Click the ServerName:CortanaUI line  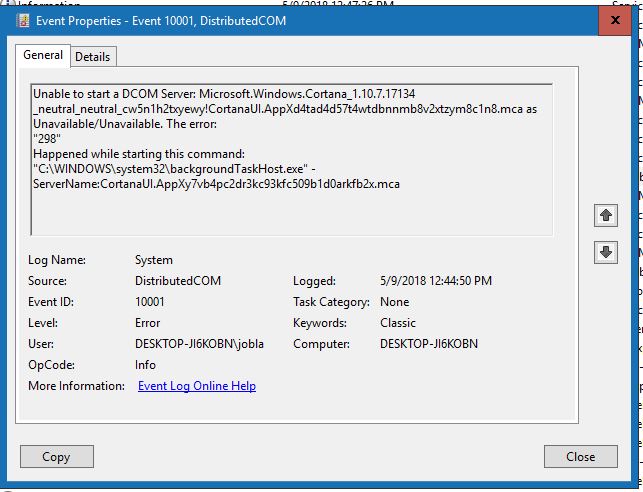tap(217, 184)
